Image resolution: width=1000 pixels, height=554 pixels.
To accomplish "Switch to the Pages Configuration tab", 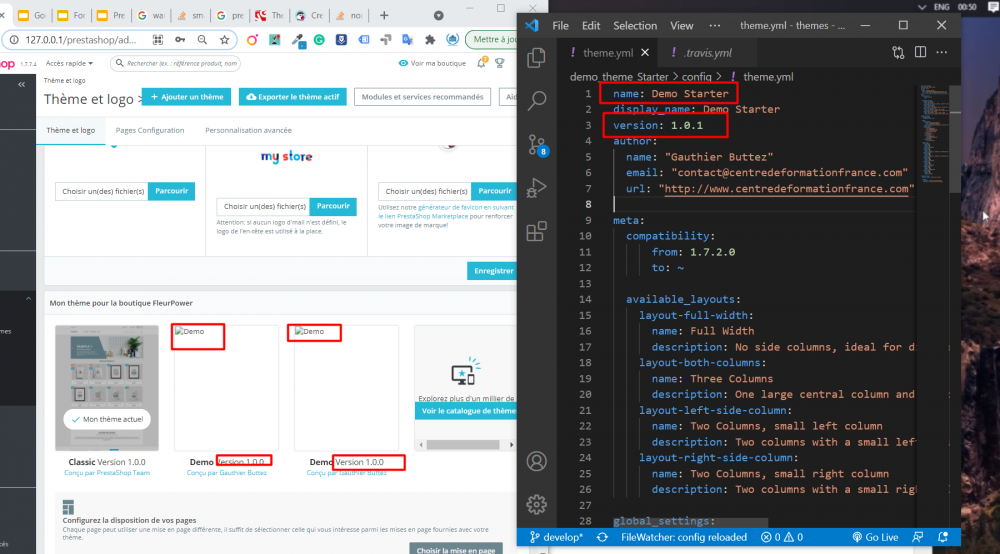I will click(150, 130).
